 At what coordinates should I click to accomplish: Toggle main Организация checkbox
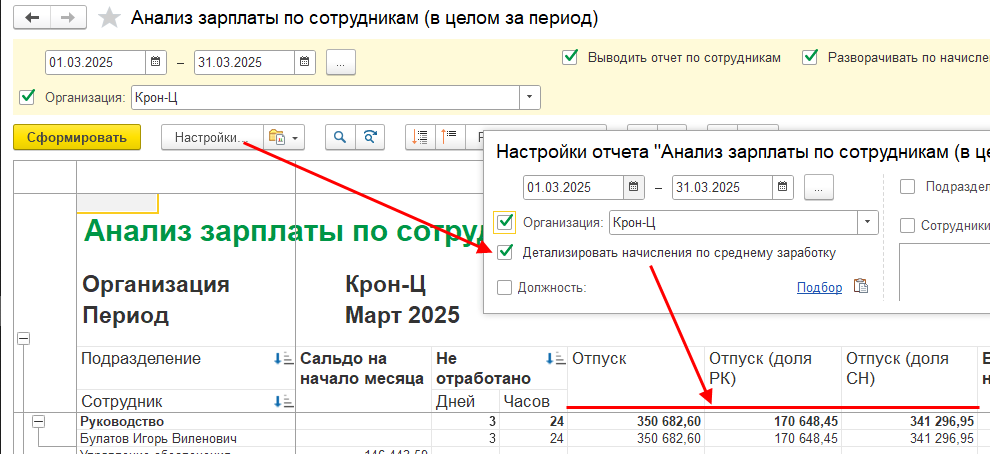[27, 98]
